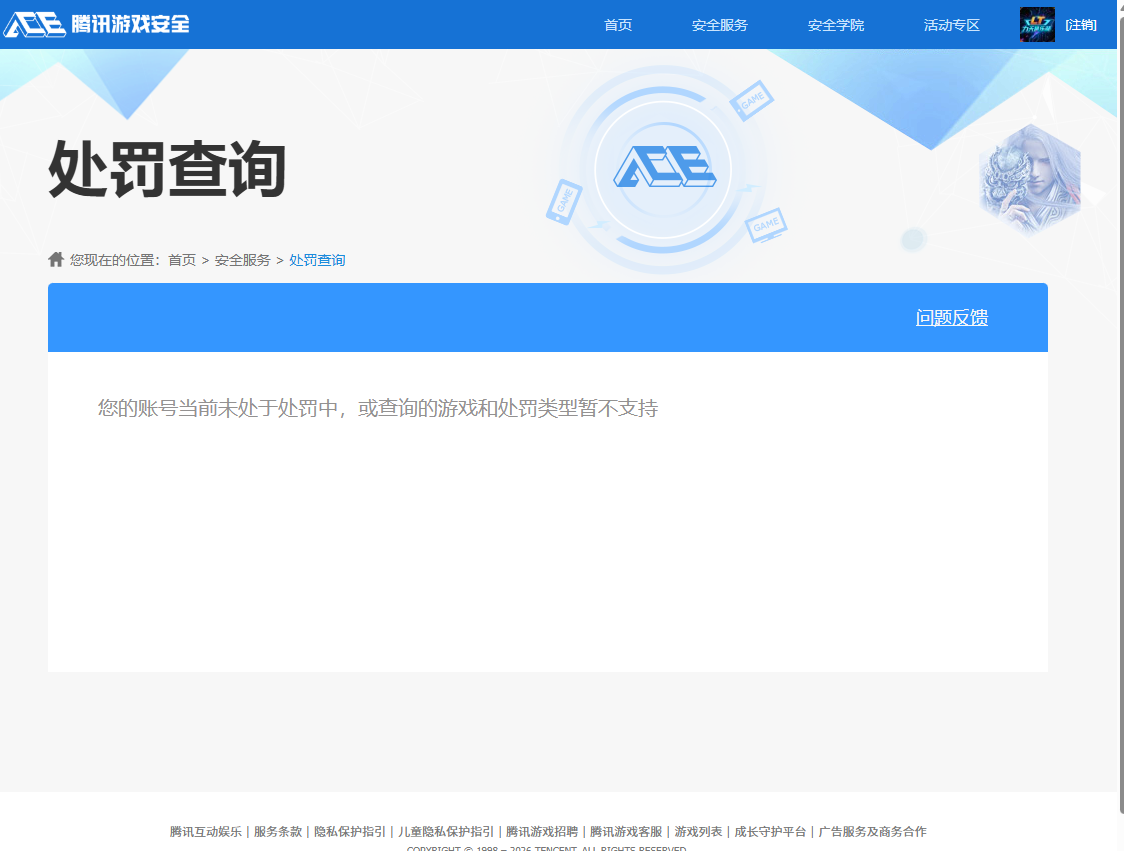Open the 首页 navigation menu item
This screenshot has height=851, width=1124.
pyautogui.click(x=617, y=24)
